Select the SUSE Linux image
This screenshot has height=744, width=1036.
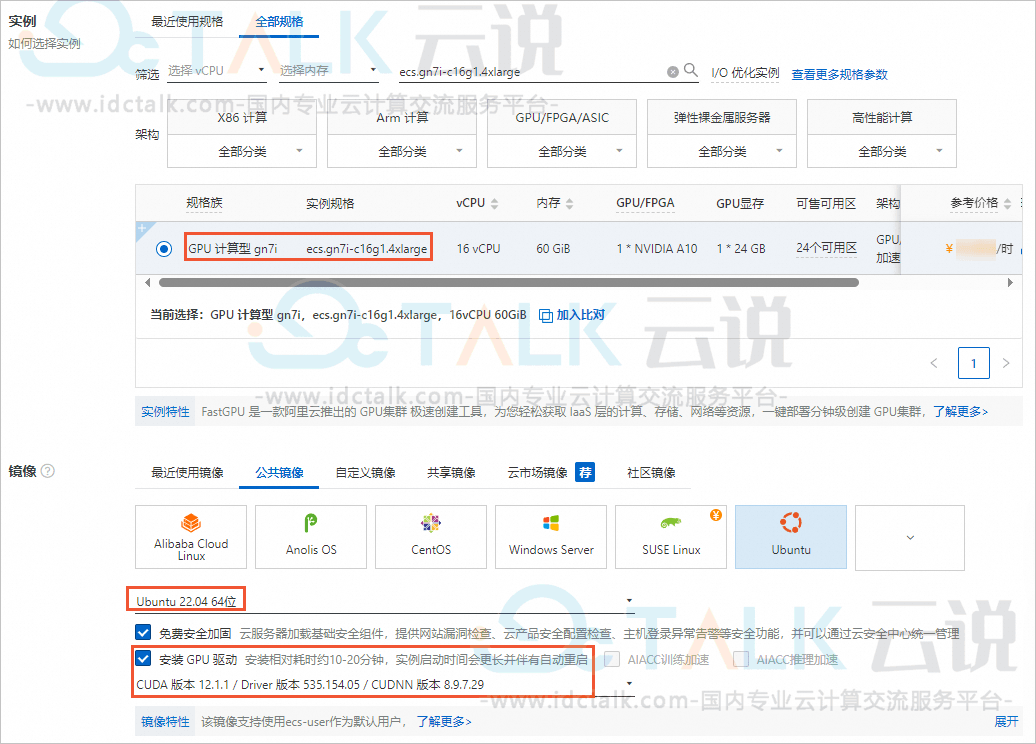pos(671,537)
